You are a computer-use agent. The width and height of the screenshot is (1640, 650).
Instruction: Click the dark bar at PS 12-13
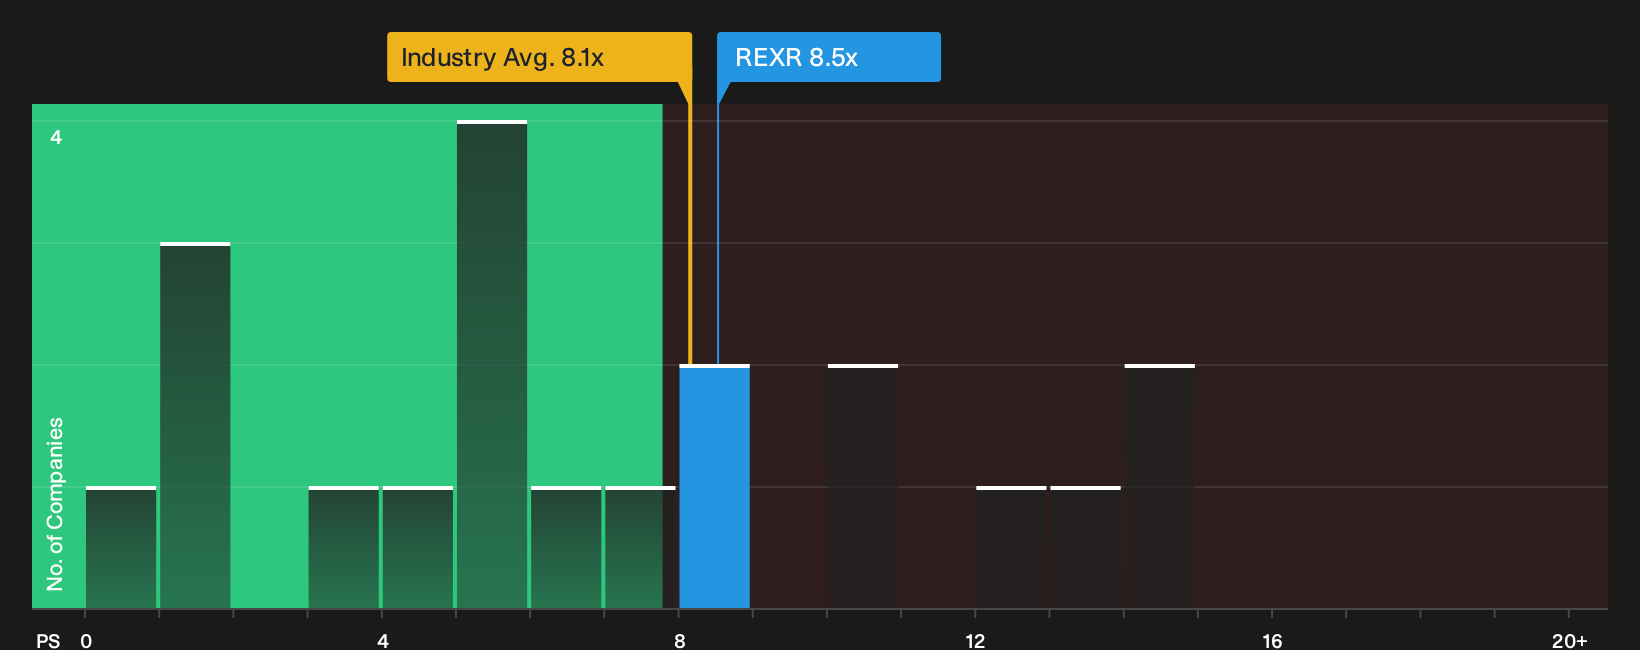point(1011,548)
